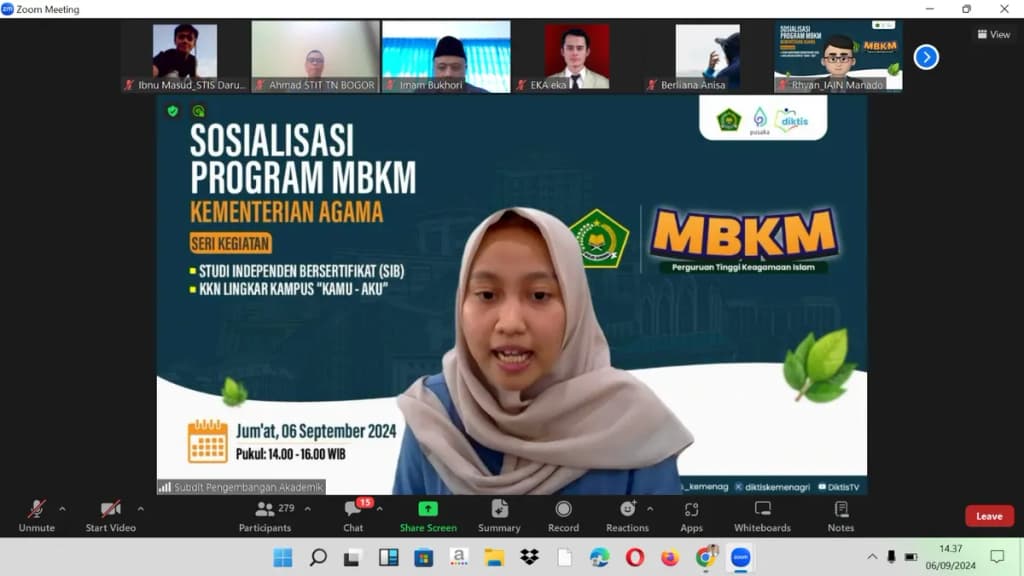Expand the arrow next to Chat
The width and height of the screenshot is (1024, 576).
click(x=379, y=509)
